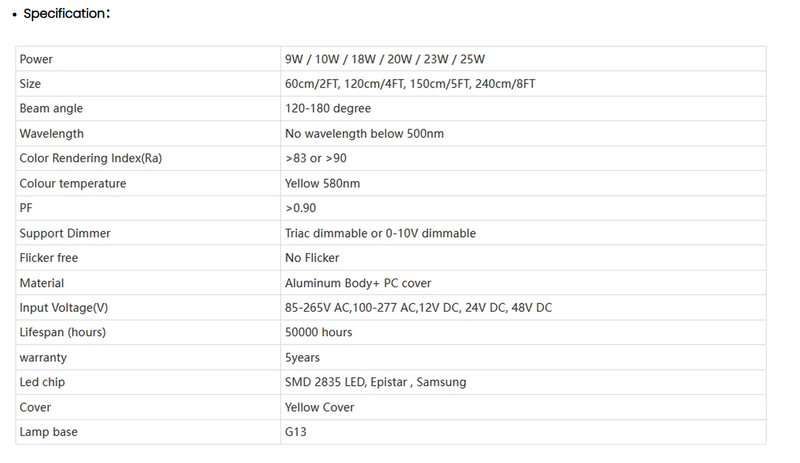
Task: Select the 50000 hours value
Action: click(x=318, y=332)
